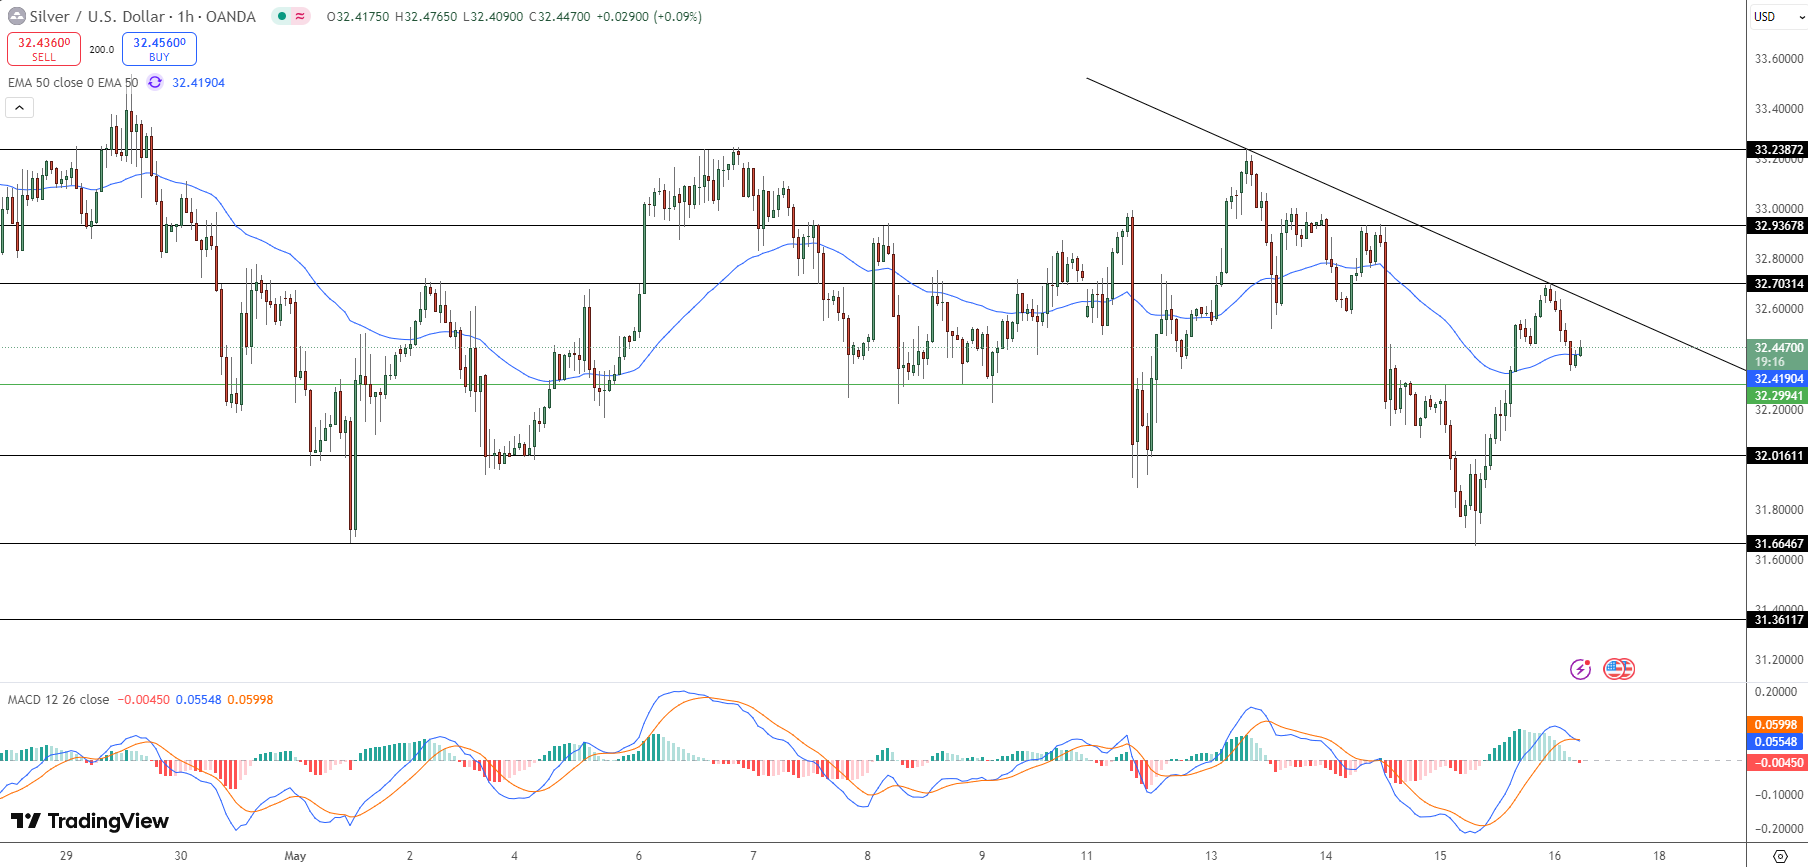Click the Silver / U.S. Dollar symbol title
The image size is (1808, 867).
(142, 16)
